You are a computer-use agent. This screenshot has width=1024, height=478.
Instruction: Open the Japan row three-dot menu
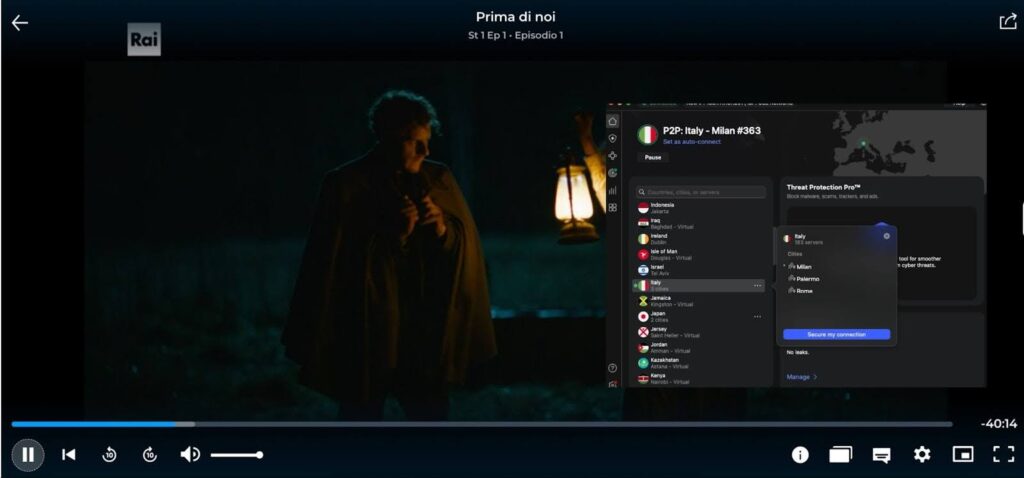757,317
